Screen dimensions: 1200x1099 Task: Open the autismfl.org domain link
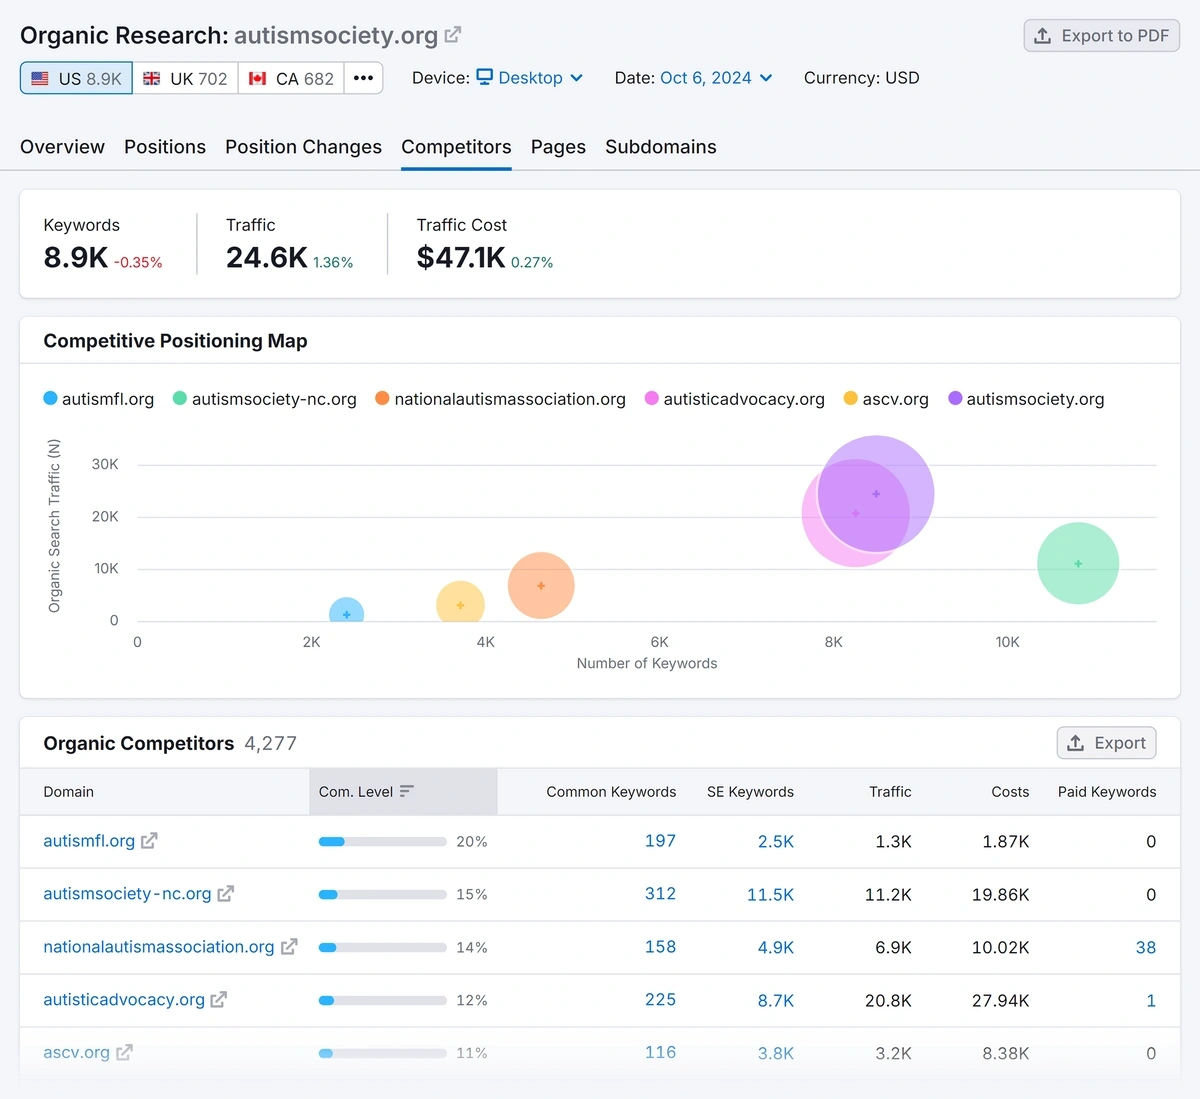pyautogui.click(x=89, y=841)
